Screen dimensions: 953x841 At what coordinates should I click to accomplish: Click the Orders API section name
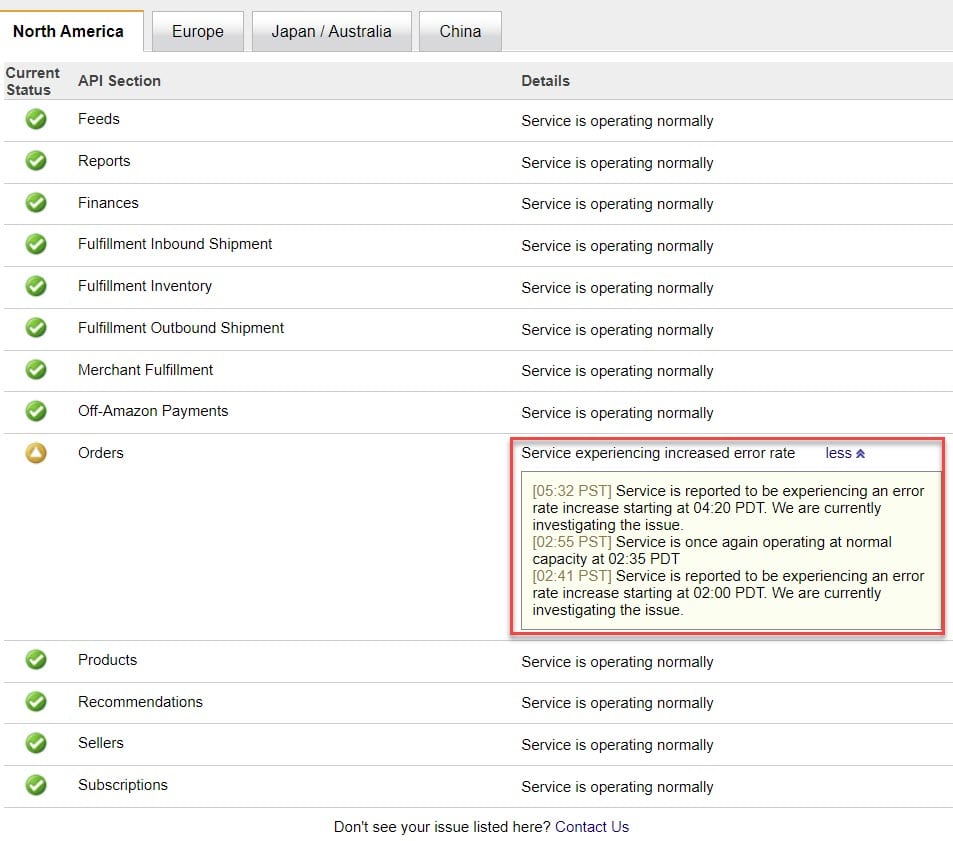(101, 453)
